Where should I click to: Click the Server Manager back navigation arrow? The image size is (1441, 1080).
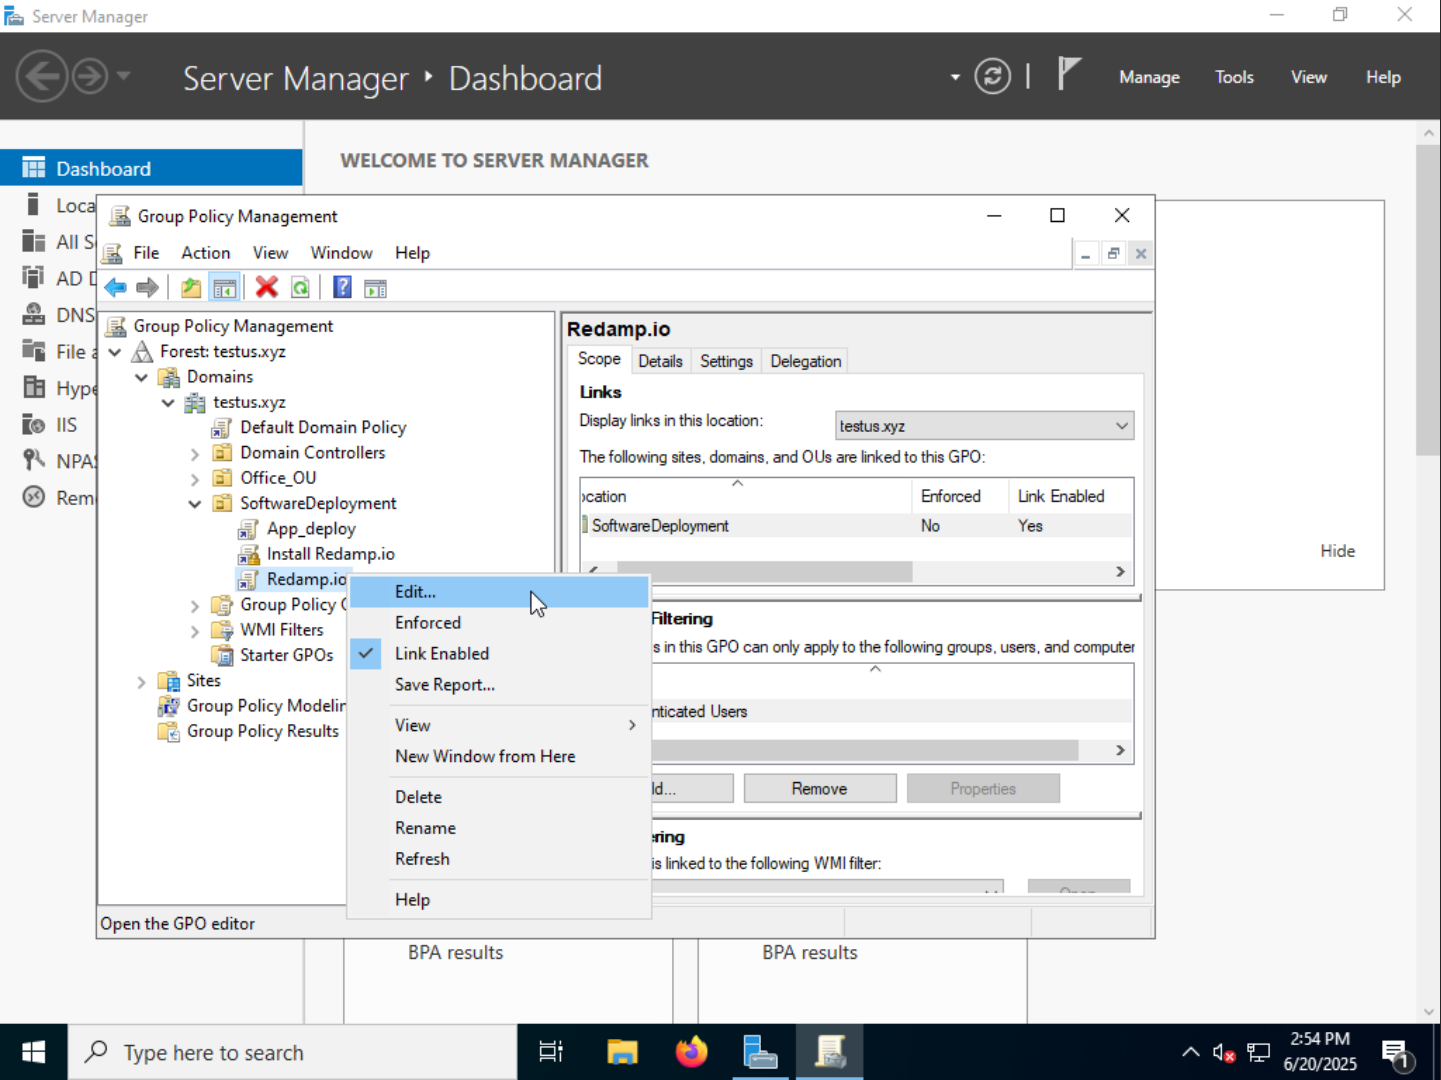pyautogui.click(x=42, y=76)
